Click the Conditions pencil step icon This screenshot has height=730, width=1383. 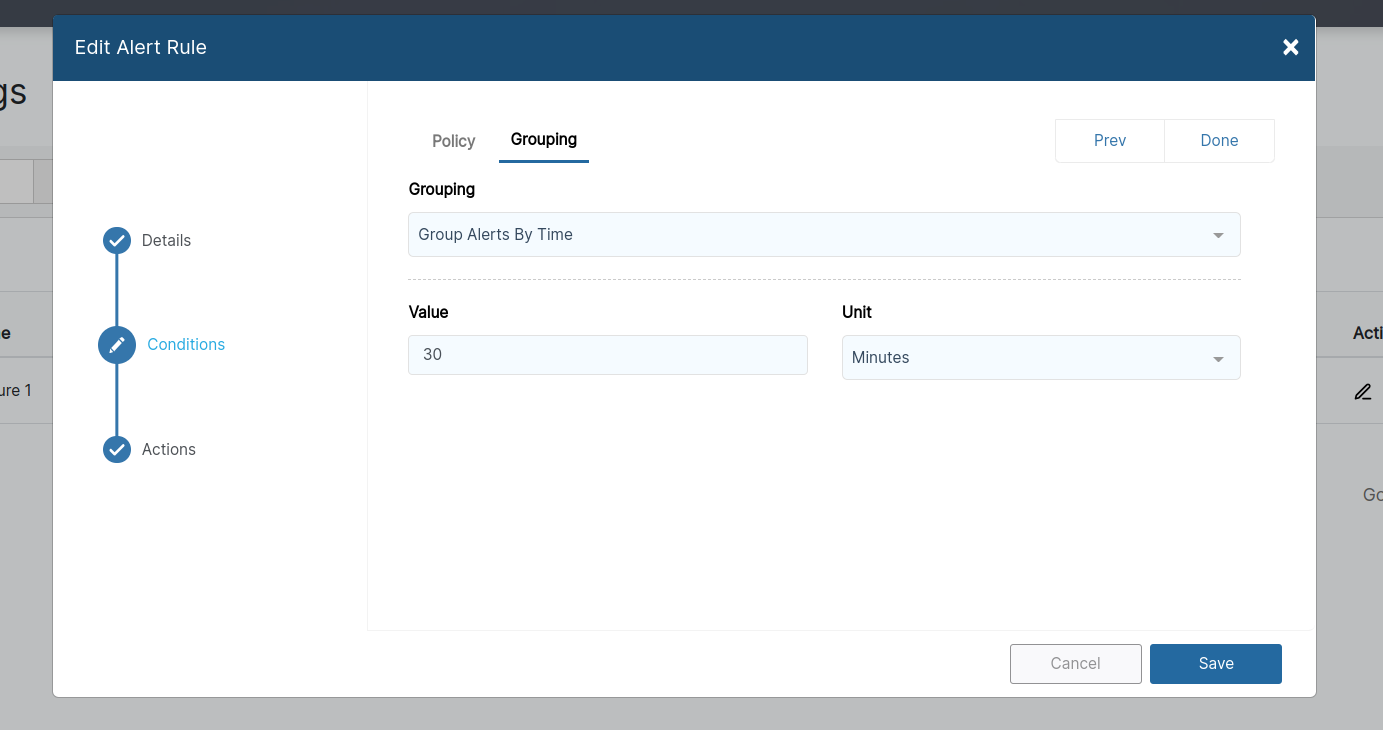click(x=116, y=344)
